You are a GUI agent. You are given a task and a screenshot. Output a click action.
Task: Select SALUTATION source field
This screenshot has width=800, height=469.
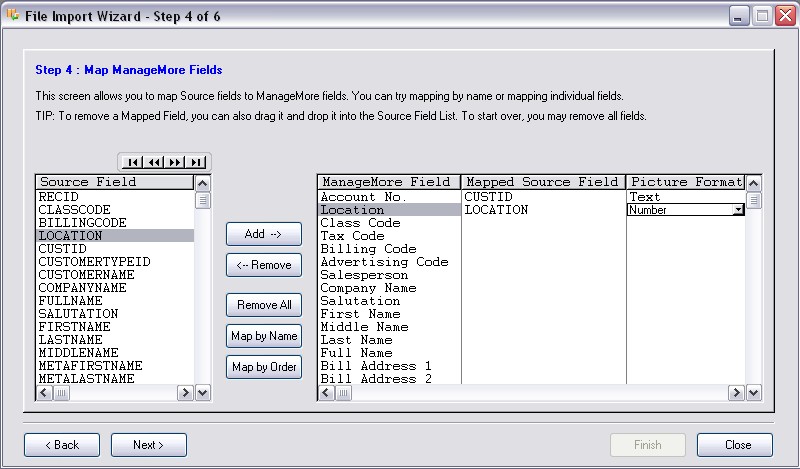coord(115,314)
